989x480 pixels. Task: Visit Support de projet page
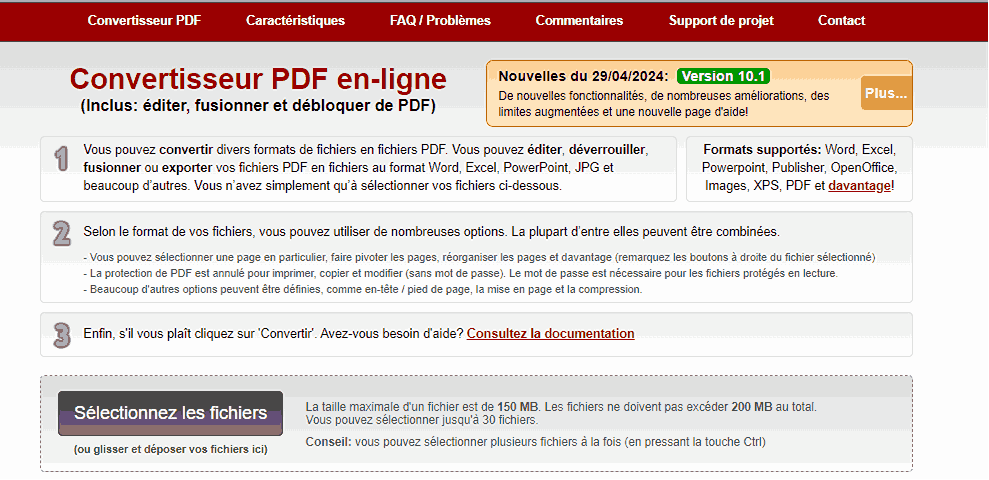pyautogui.click(x=721, y=20)
